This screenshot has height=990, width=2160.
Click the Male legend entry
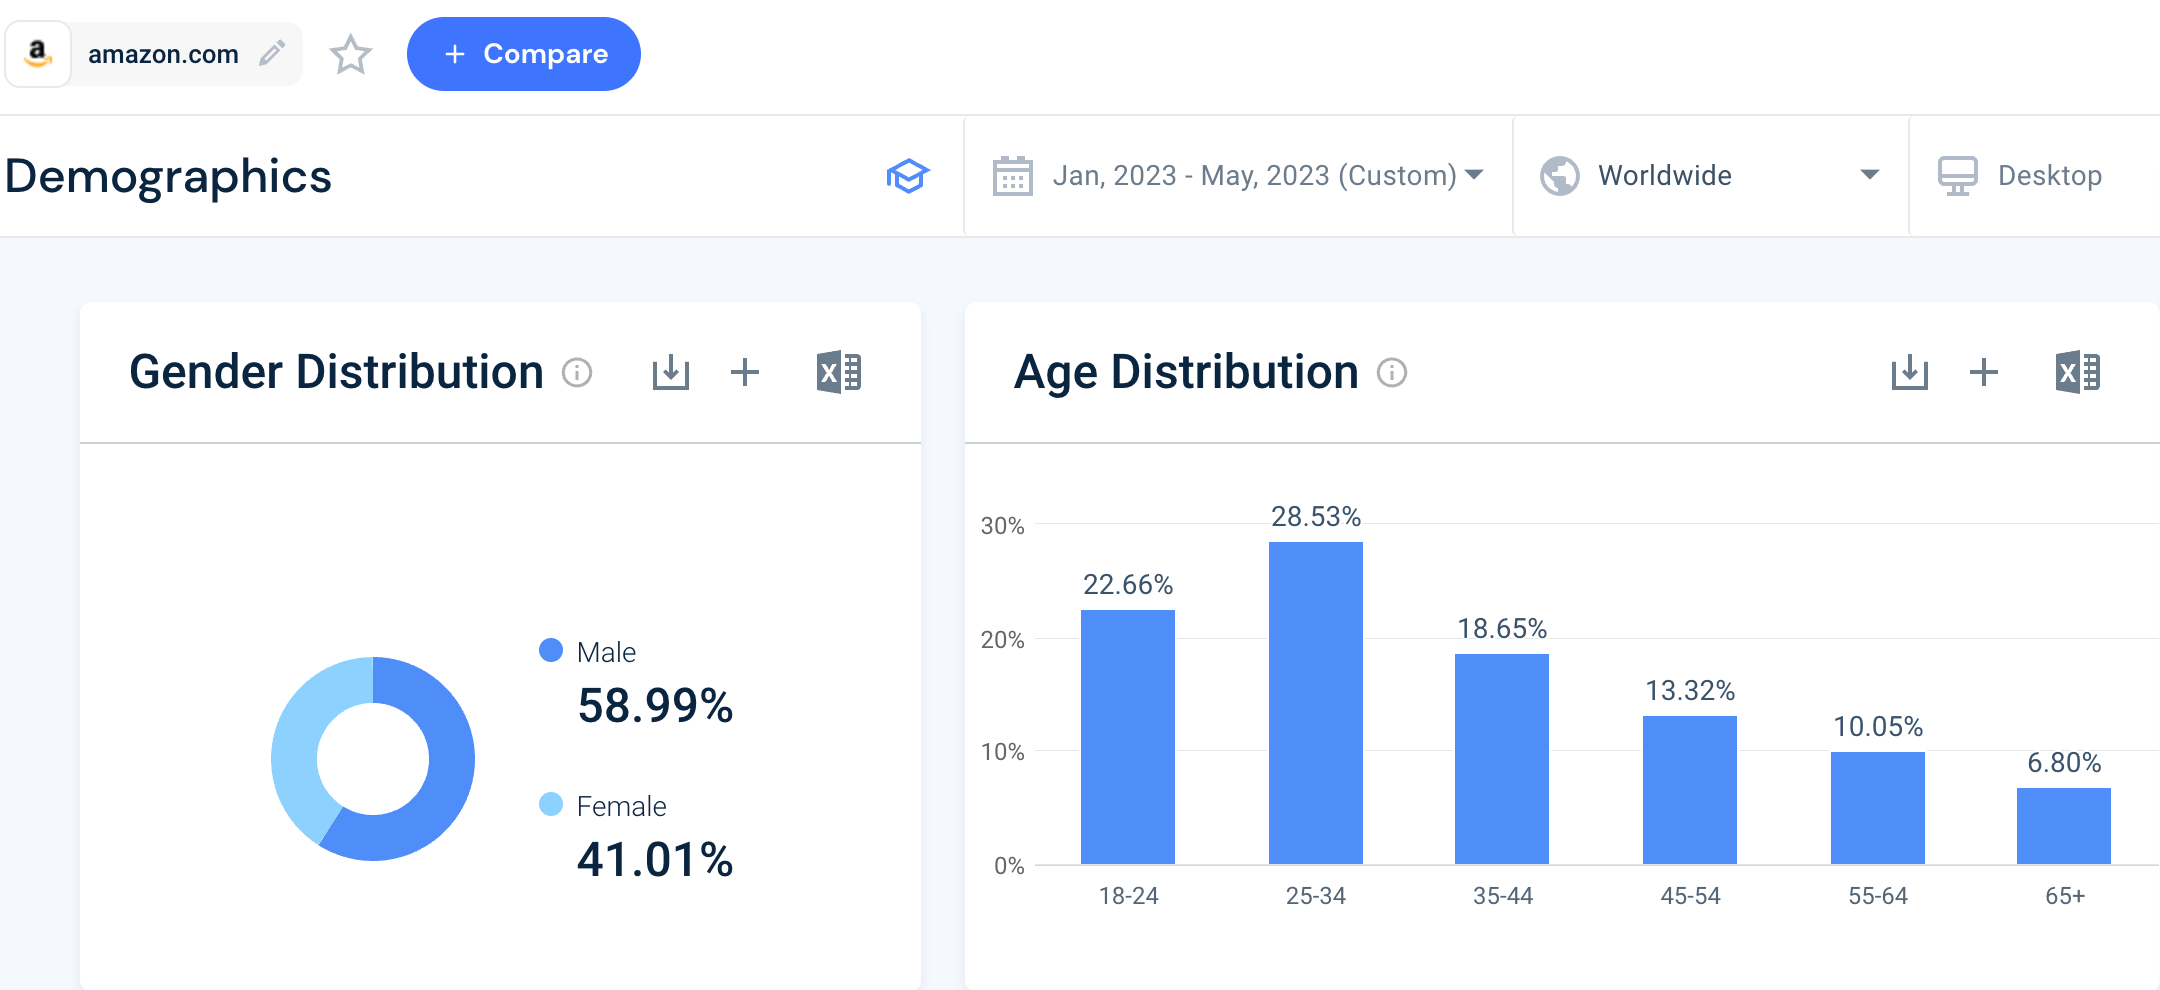(x=605, y=651)
